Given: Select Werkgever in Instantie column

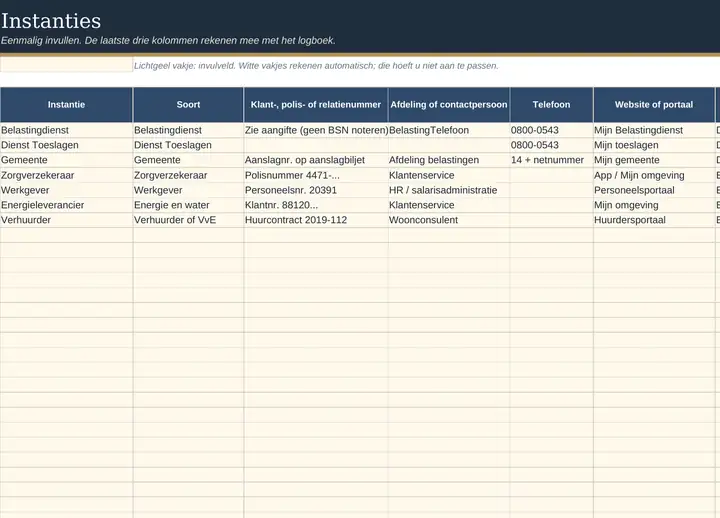Looking at the screenshot, I should (67, 190).
